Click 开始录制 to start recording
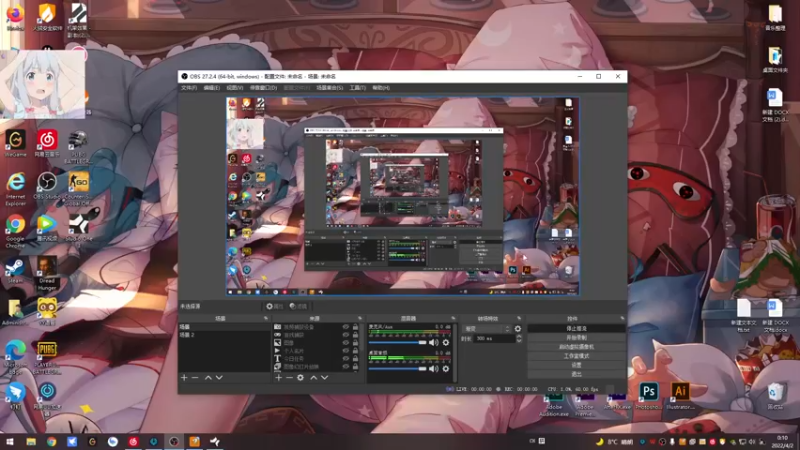This screenshot has height=450, width=800. (x=577, y=338)
